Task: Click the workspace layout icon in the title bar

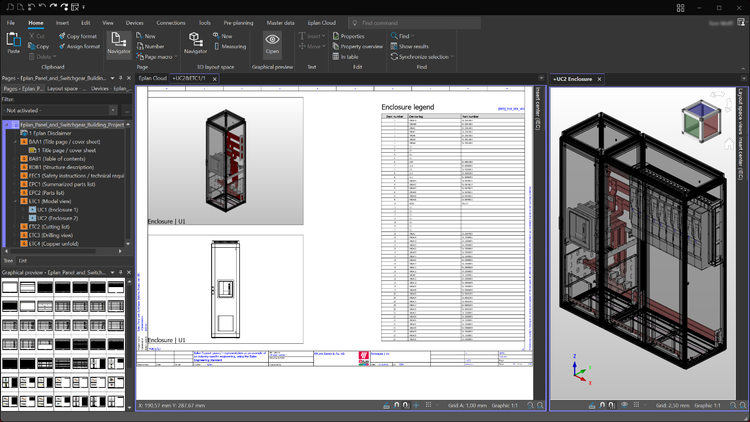Action: (680, 8)
